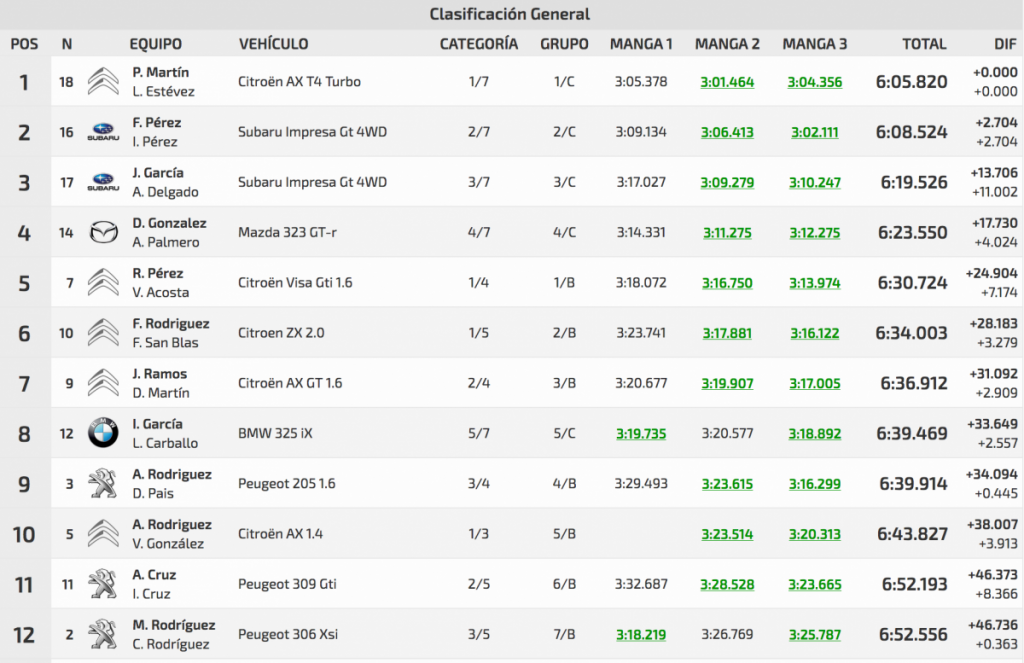Open Manga 3 time 3:16.299
Image resolution: width=1024 pixels, height=663 pixels.
814,483
